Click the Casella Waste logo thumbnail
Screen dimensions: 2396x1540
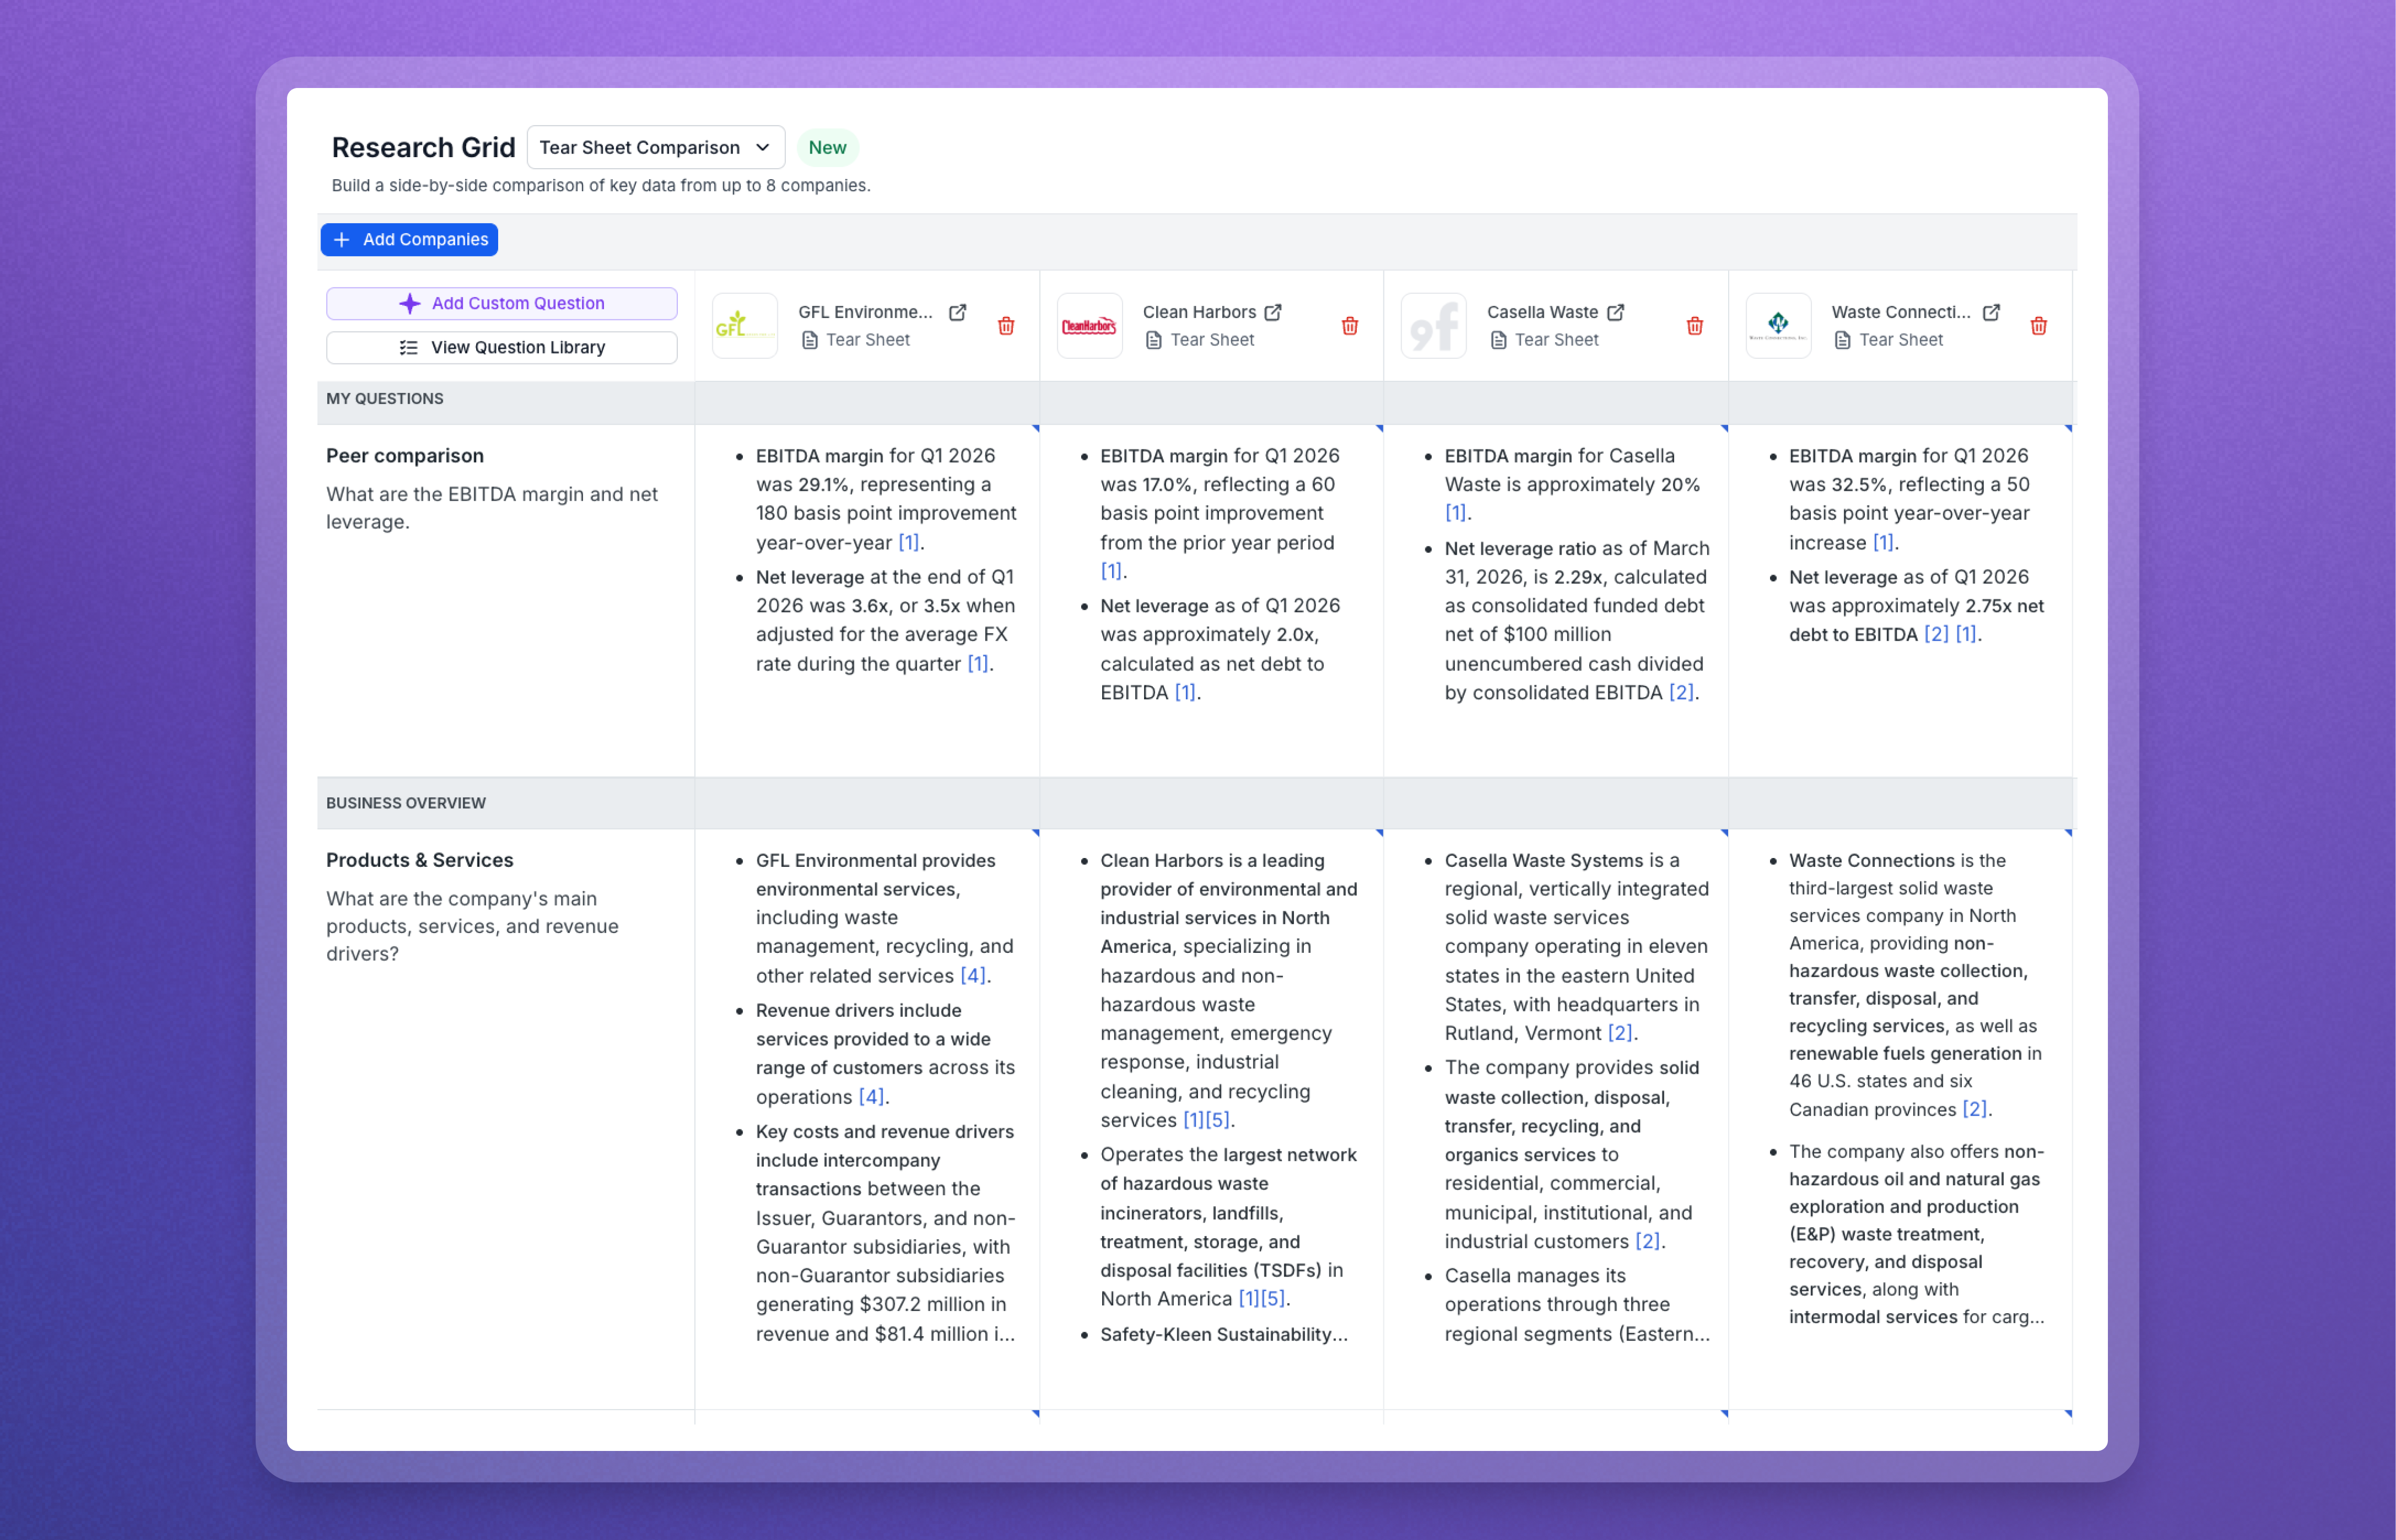point(1434,326)
